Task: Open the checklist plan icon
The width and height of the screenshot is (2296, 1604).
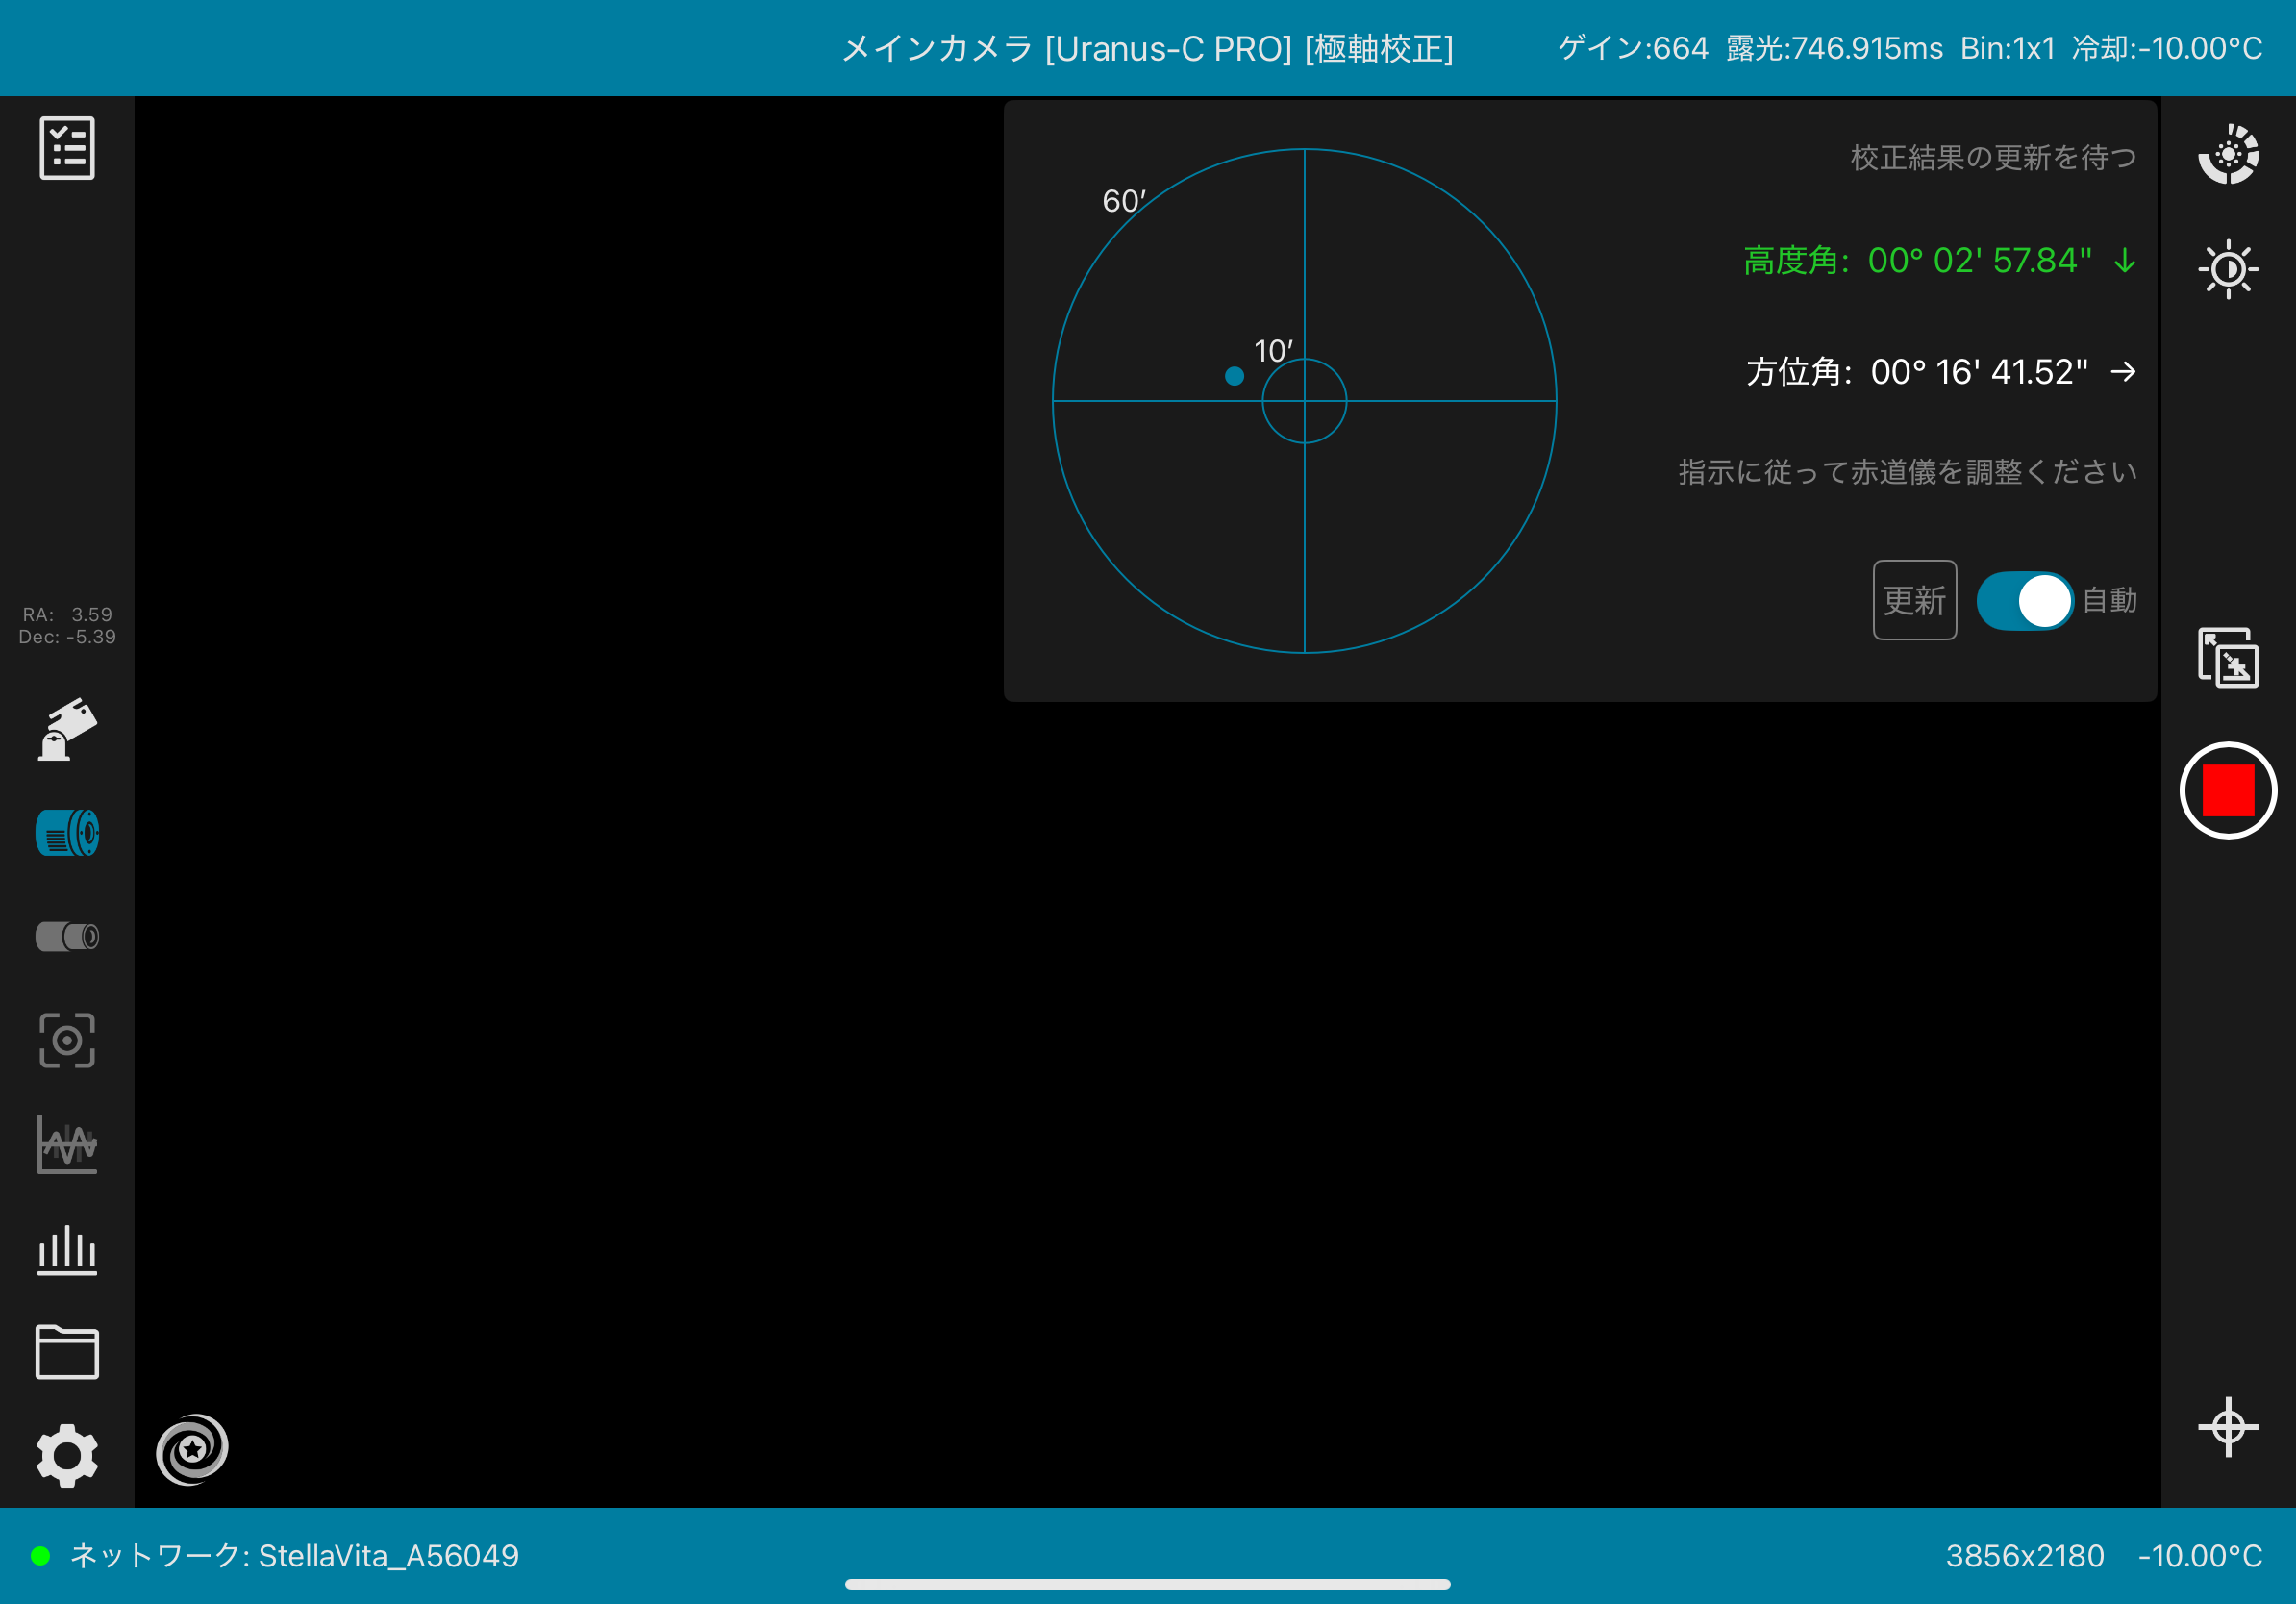Action: click(x=67, y=148)
